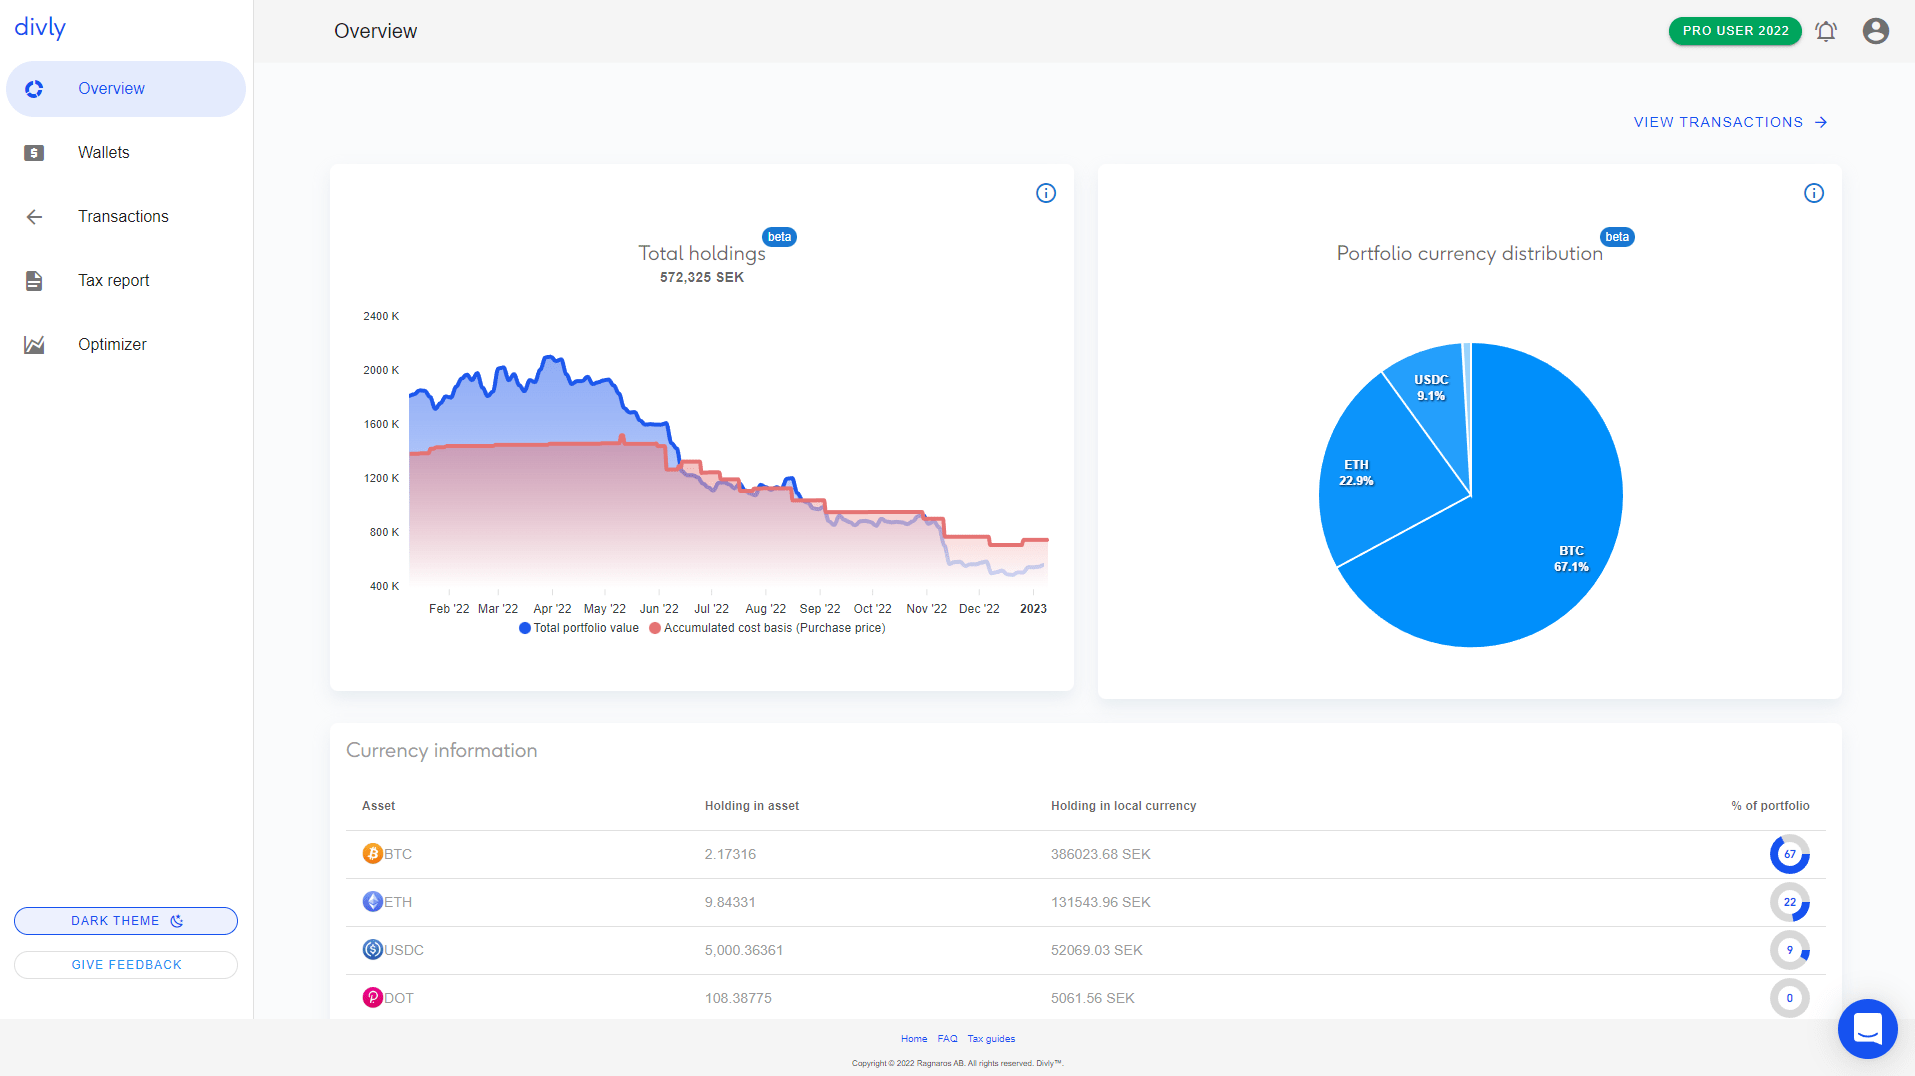Click the Transactions arrow icon
This screenshot has height=1076, width=1915.
pos(34,217)
